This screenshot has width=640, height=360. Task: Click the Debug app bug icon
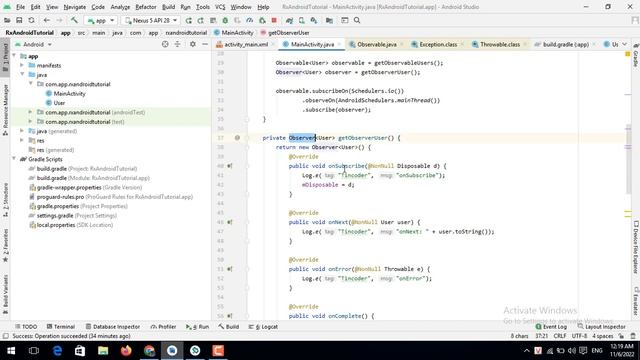tap(225, 20)
